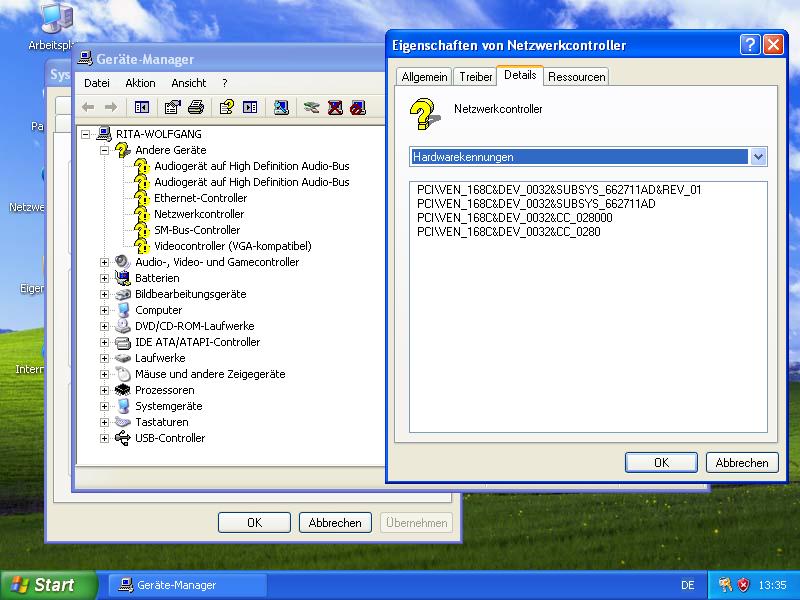
Task: Click the RITA-WOLFGANG computer icon
Action: click(104, 134)
